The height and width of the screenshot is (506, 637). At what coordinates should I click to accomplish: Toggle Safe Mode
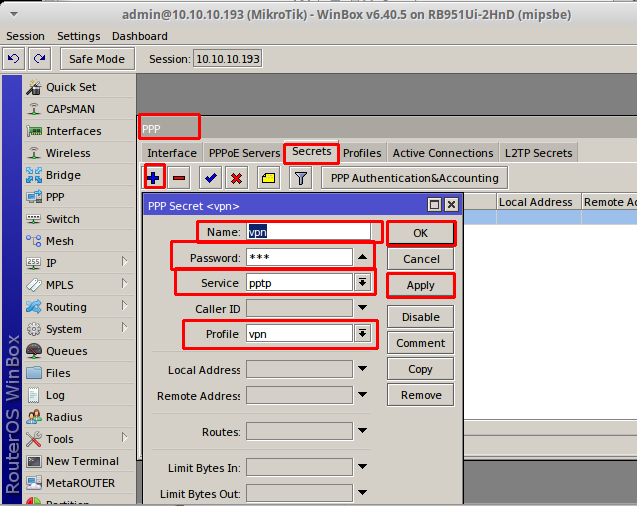click(x=97, y=59)
